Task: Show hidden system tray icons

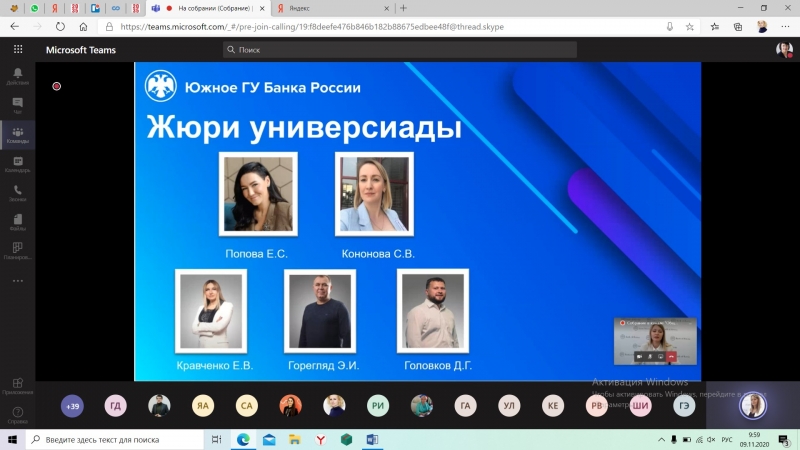Action: (x=661, y=439)
